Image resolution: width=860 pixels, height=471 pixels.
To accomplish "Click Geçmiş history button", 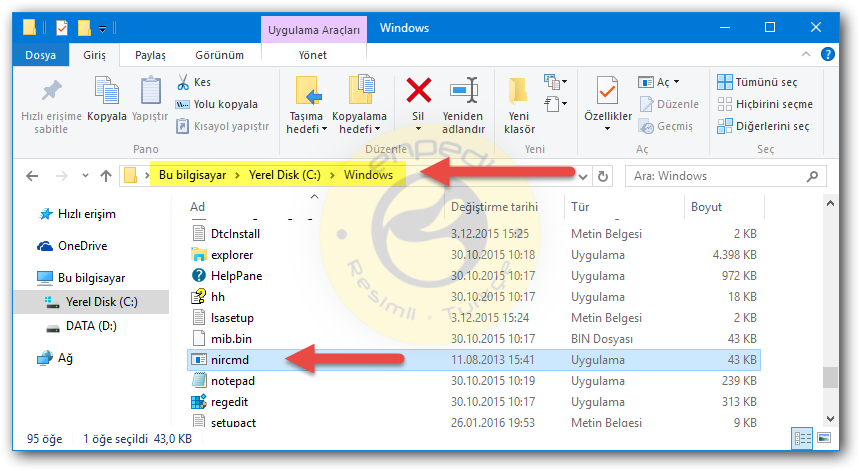I will tap(666, 126).
